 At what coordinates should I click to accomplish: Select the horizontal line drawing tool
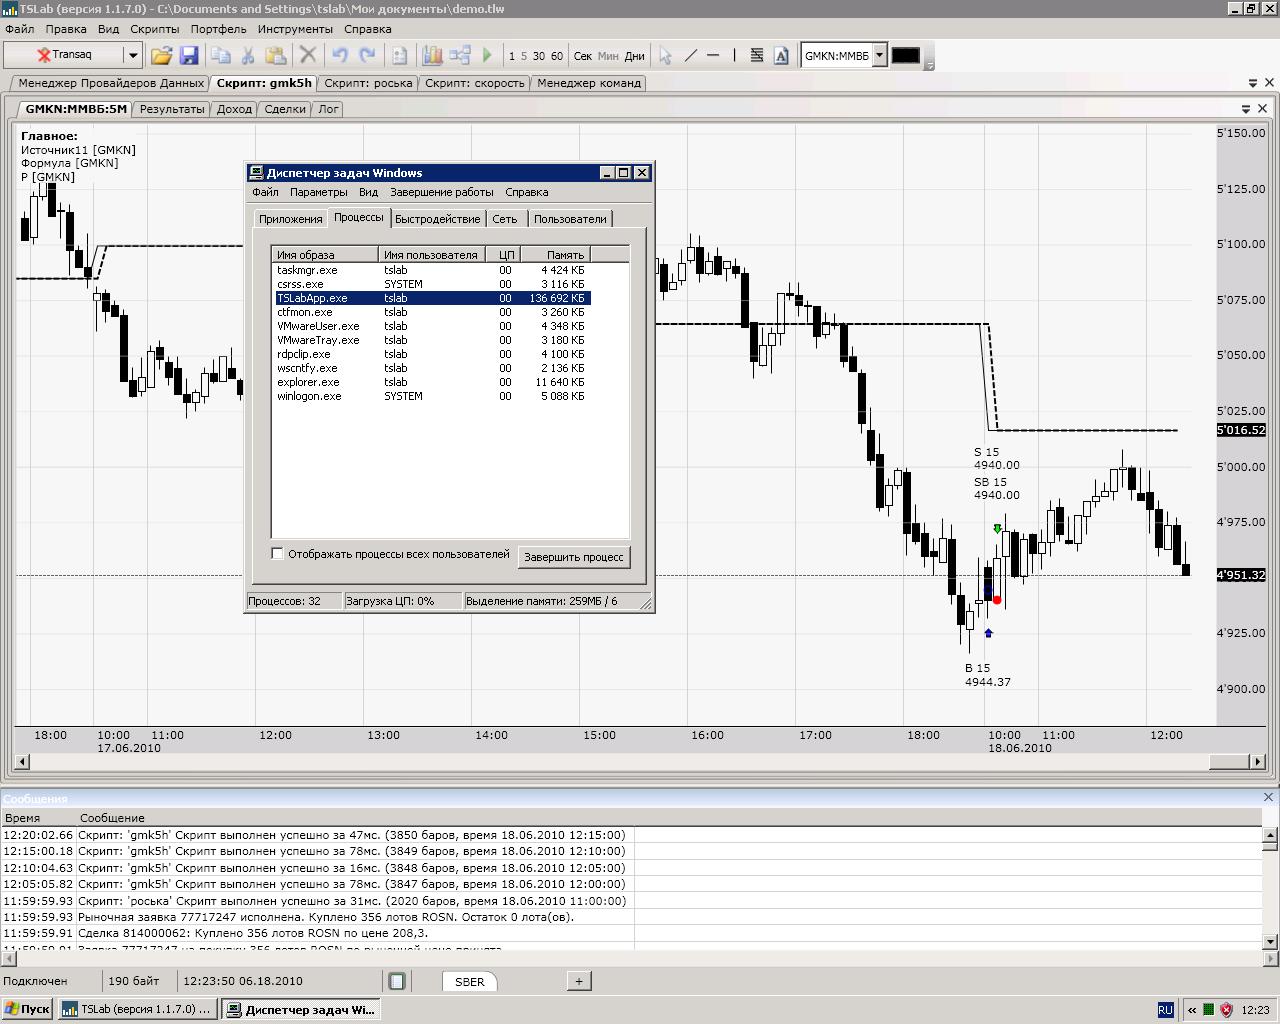point(713,56)
